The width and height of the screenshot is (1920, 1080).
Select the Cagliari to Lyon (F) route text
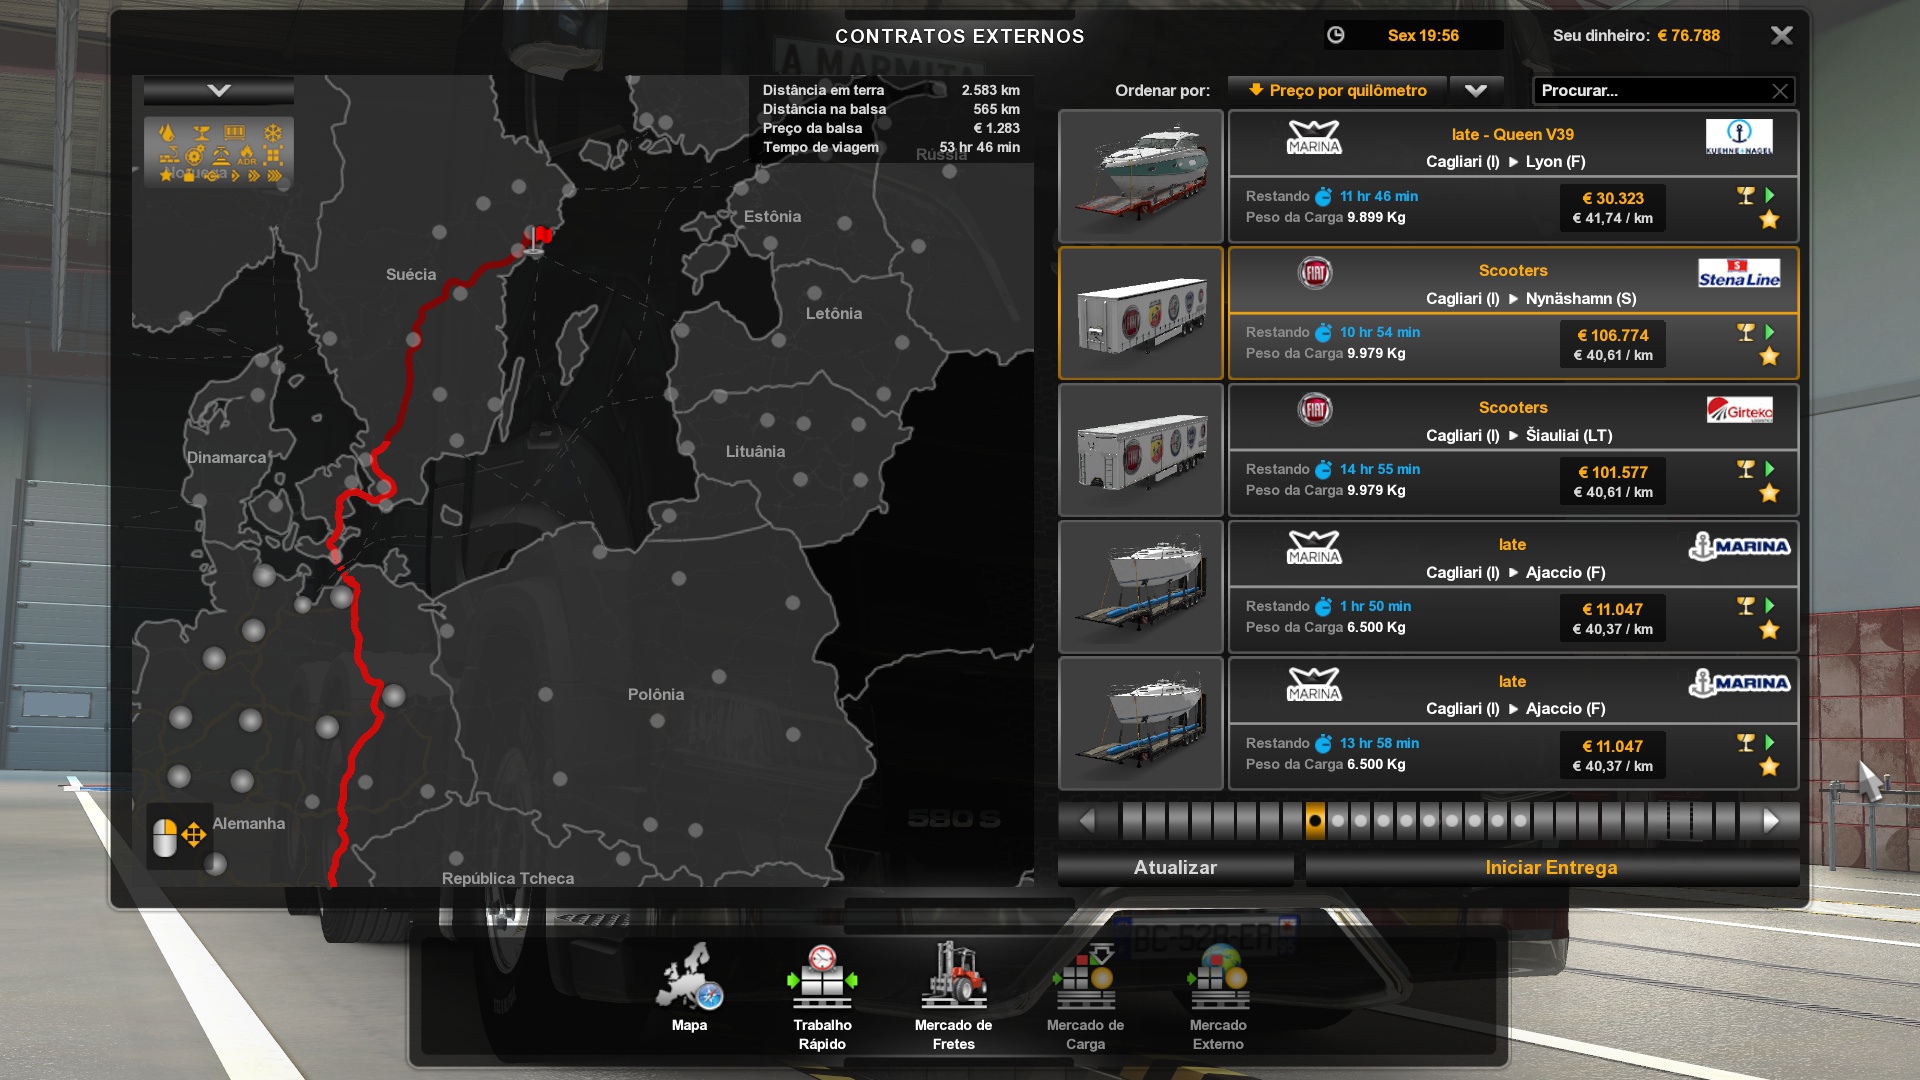(1505, 162)
